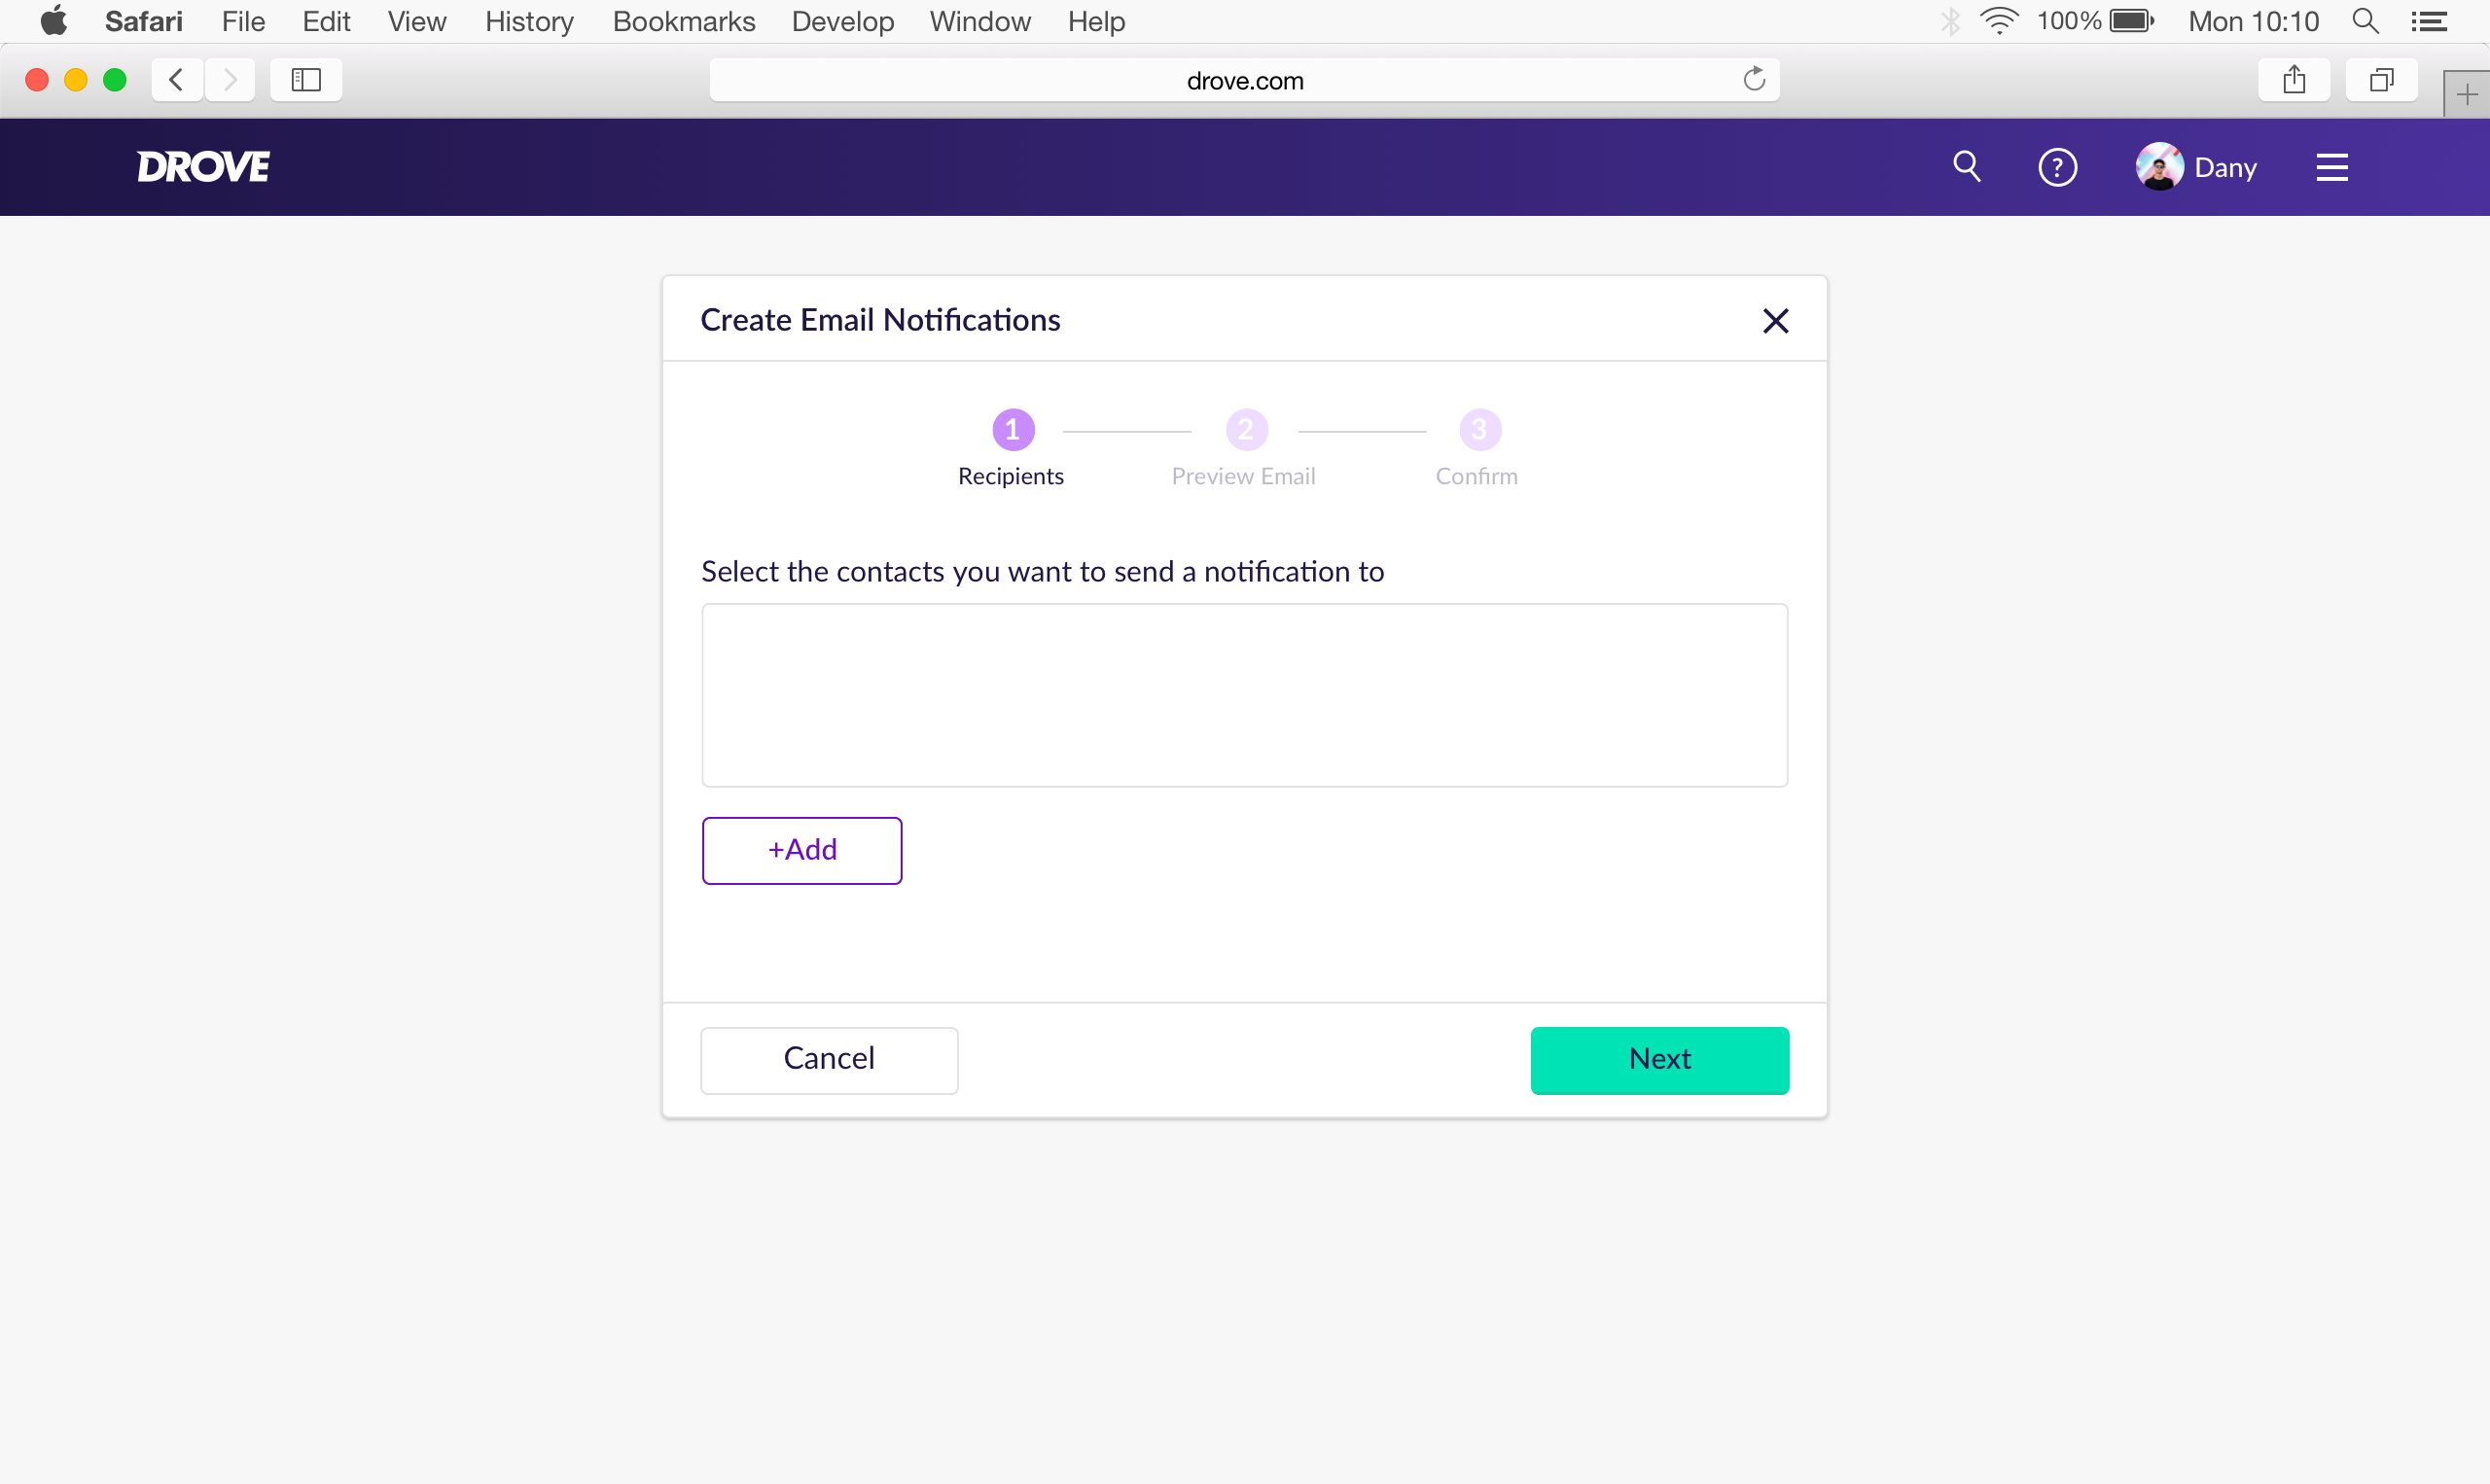This screenshot has width=2490, height=1484.
Task: Close the Safari window
Action: (x=37, y=80)
